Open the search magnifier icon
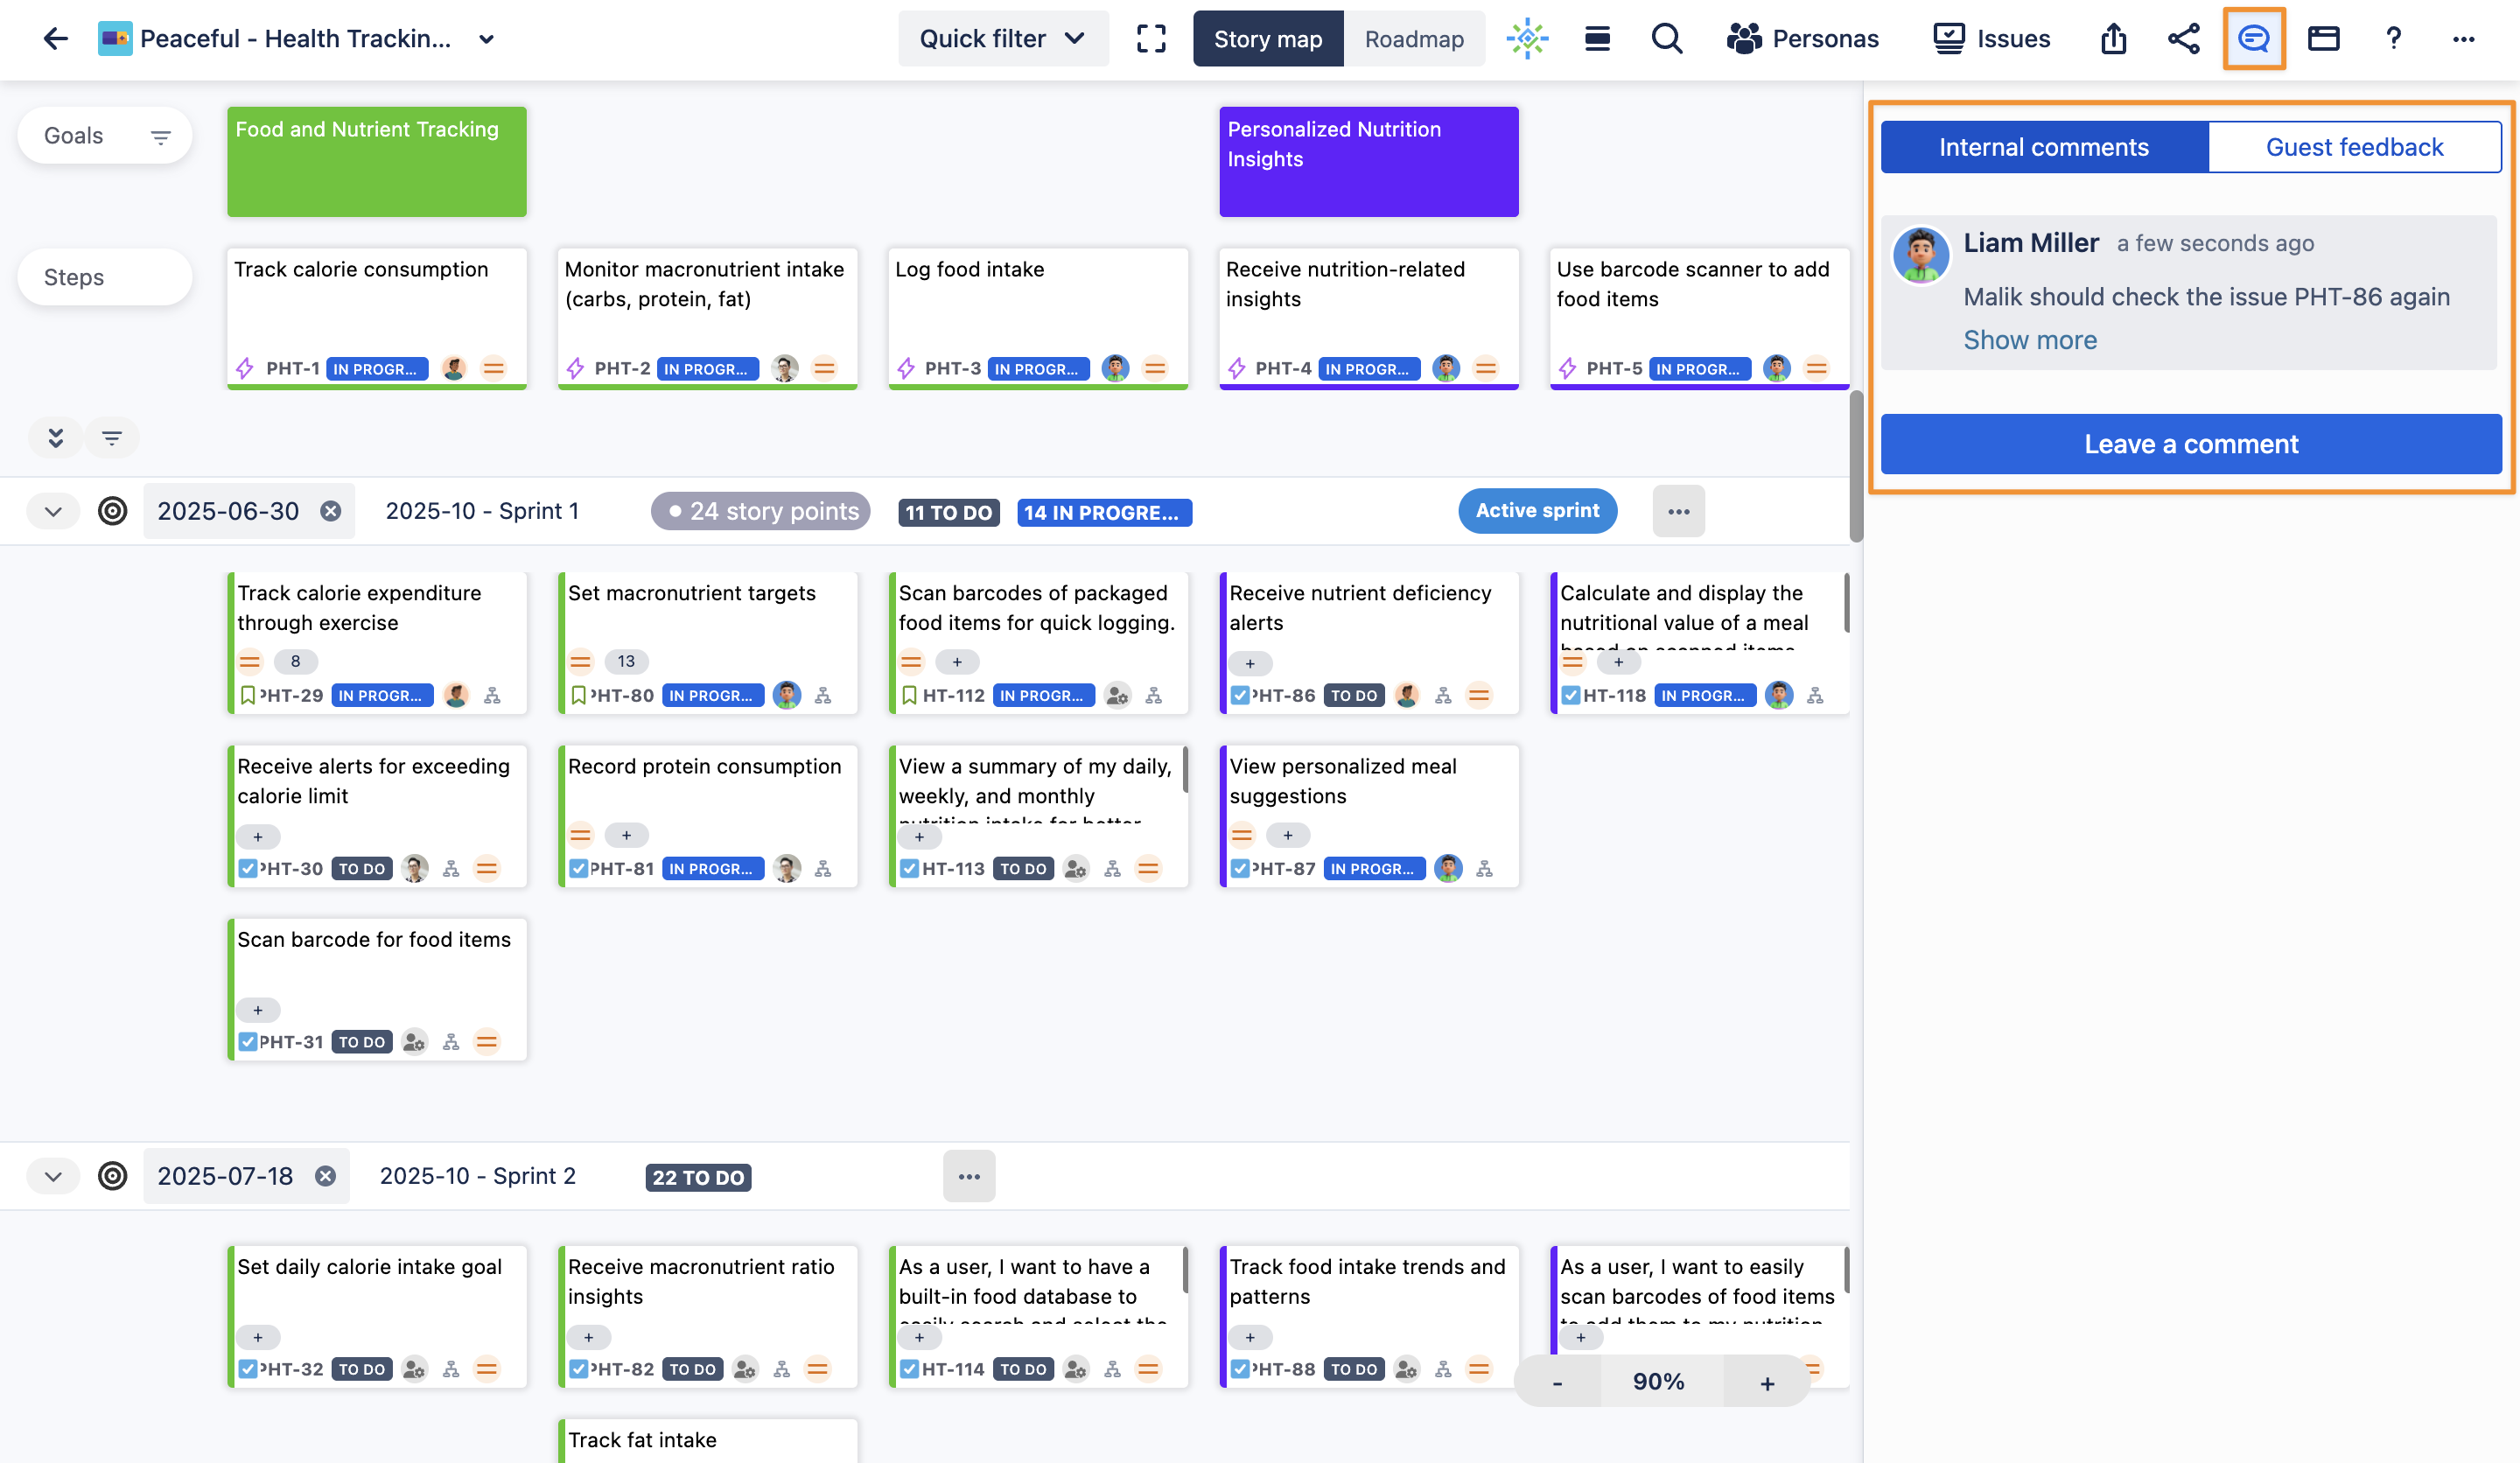2520x1463 pixels. 1666,39
